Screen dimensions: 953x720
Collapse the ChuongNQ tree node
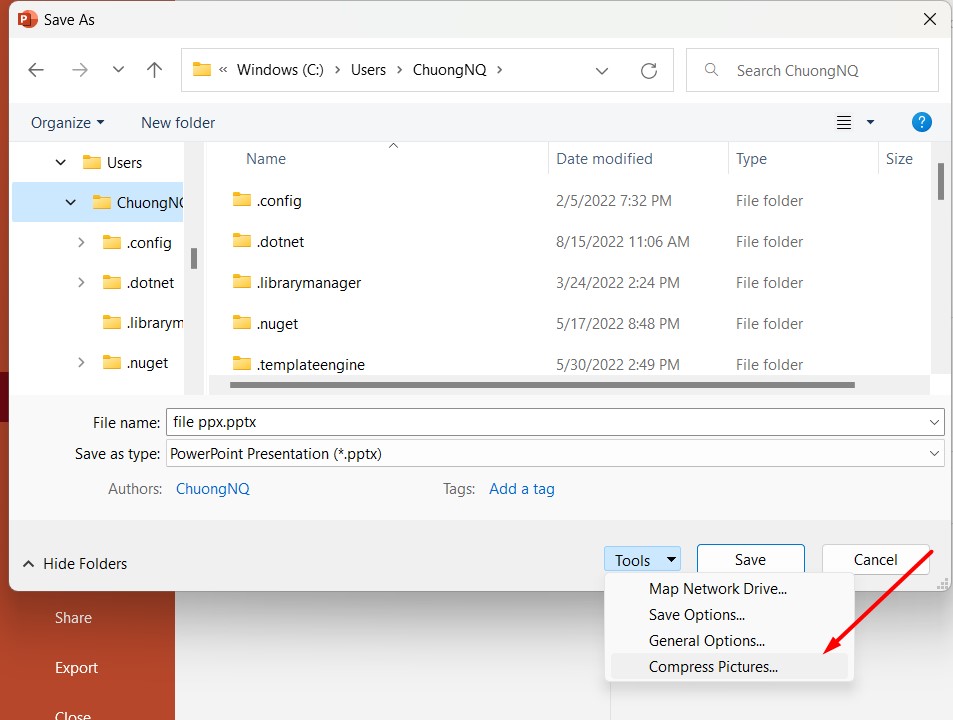pos(71,202)
